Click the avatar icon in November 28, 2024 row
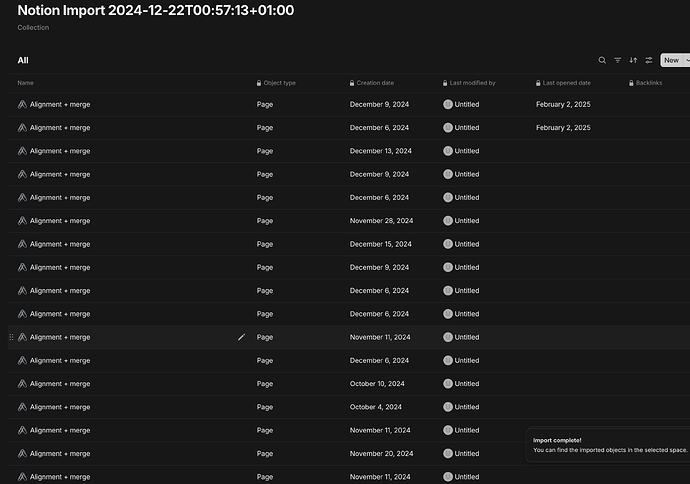Screen dimensions: 690x484 click(x=448, y=221)
